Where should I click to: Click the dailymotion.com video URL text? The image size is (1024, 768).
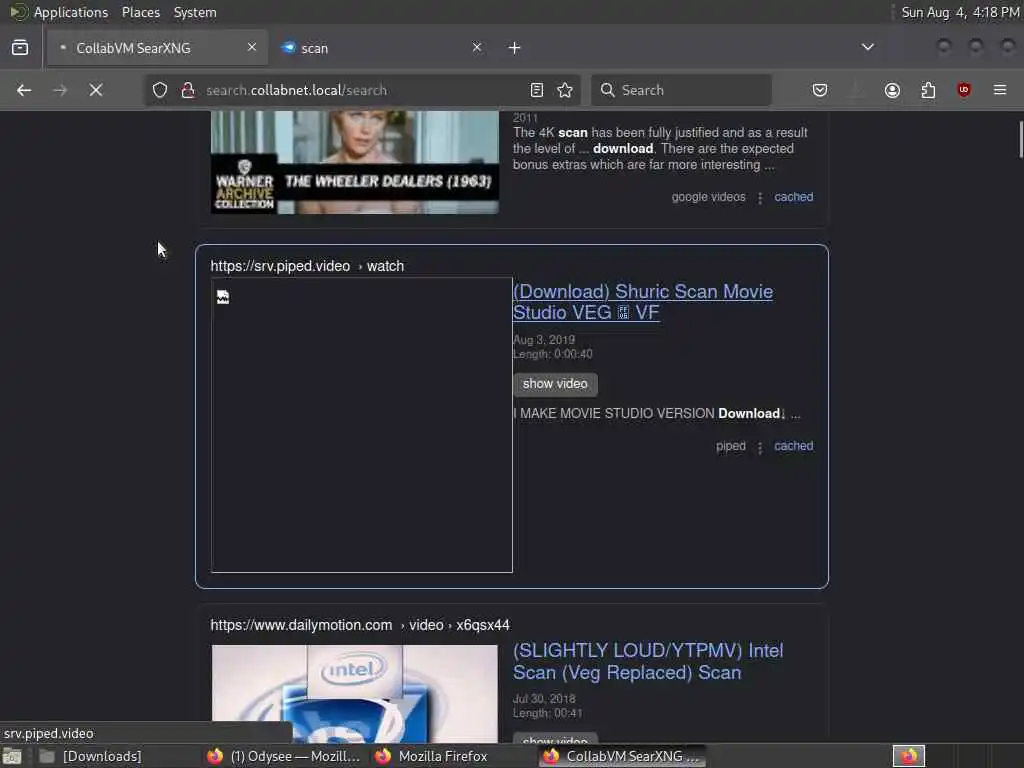[360, 626]
